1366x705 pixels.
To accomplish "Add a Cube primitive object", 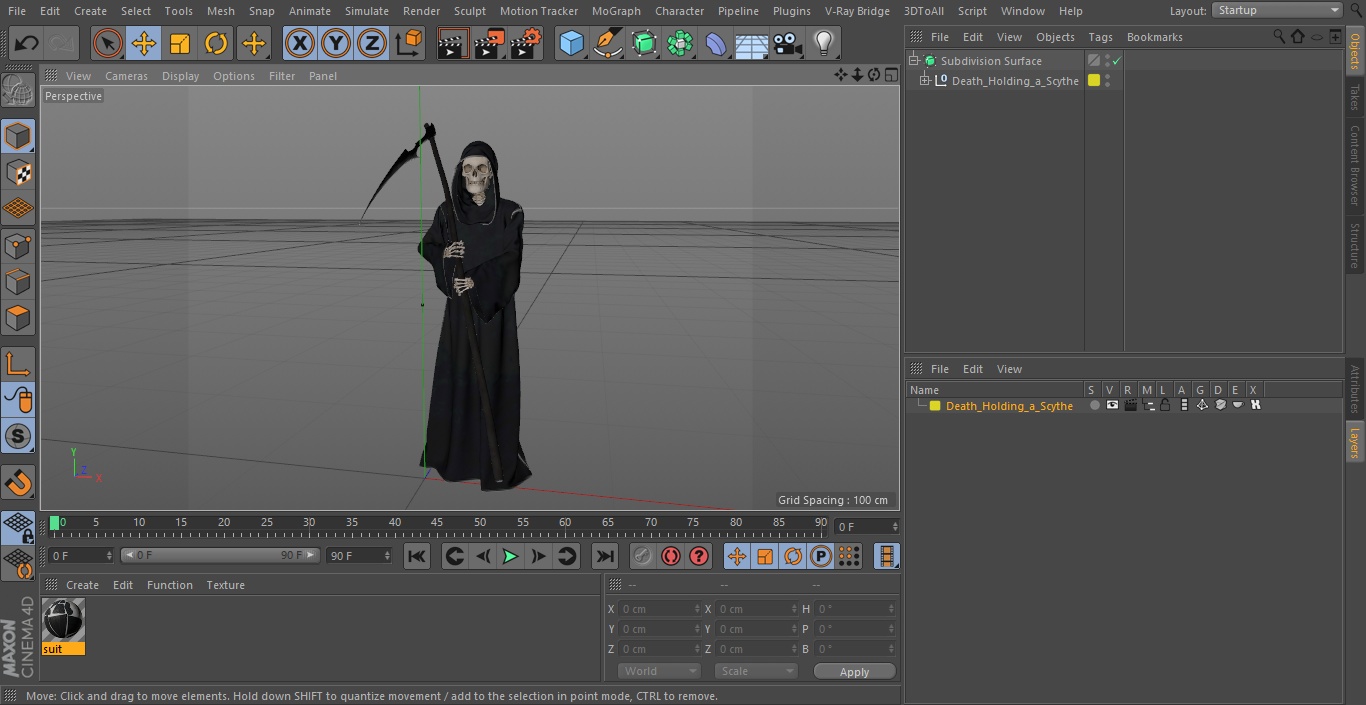I will (x=571, y=43).
